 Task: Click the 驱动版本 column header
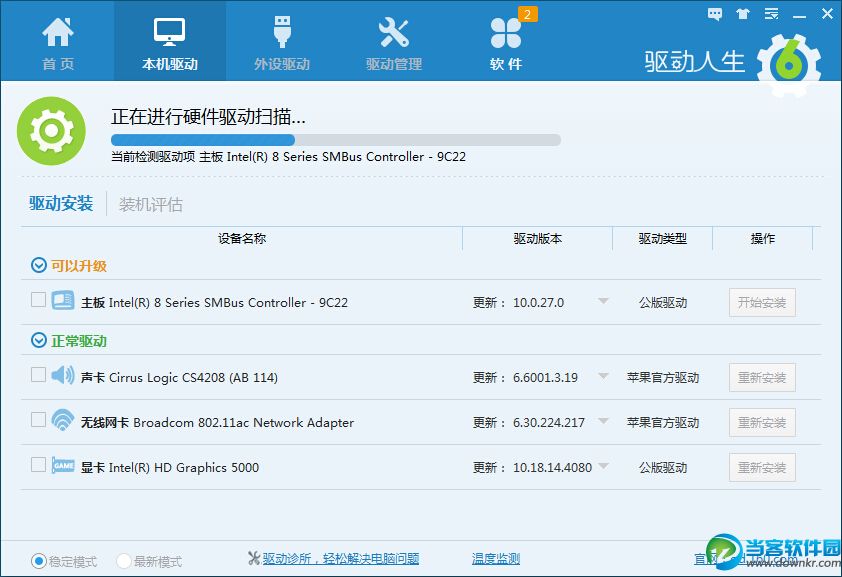pyautogui.click(x=538, y=238)
